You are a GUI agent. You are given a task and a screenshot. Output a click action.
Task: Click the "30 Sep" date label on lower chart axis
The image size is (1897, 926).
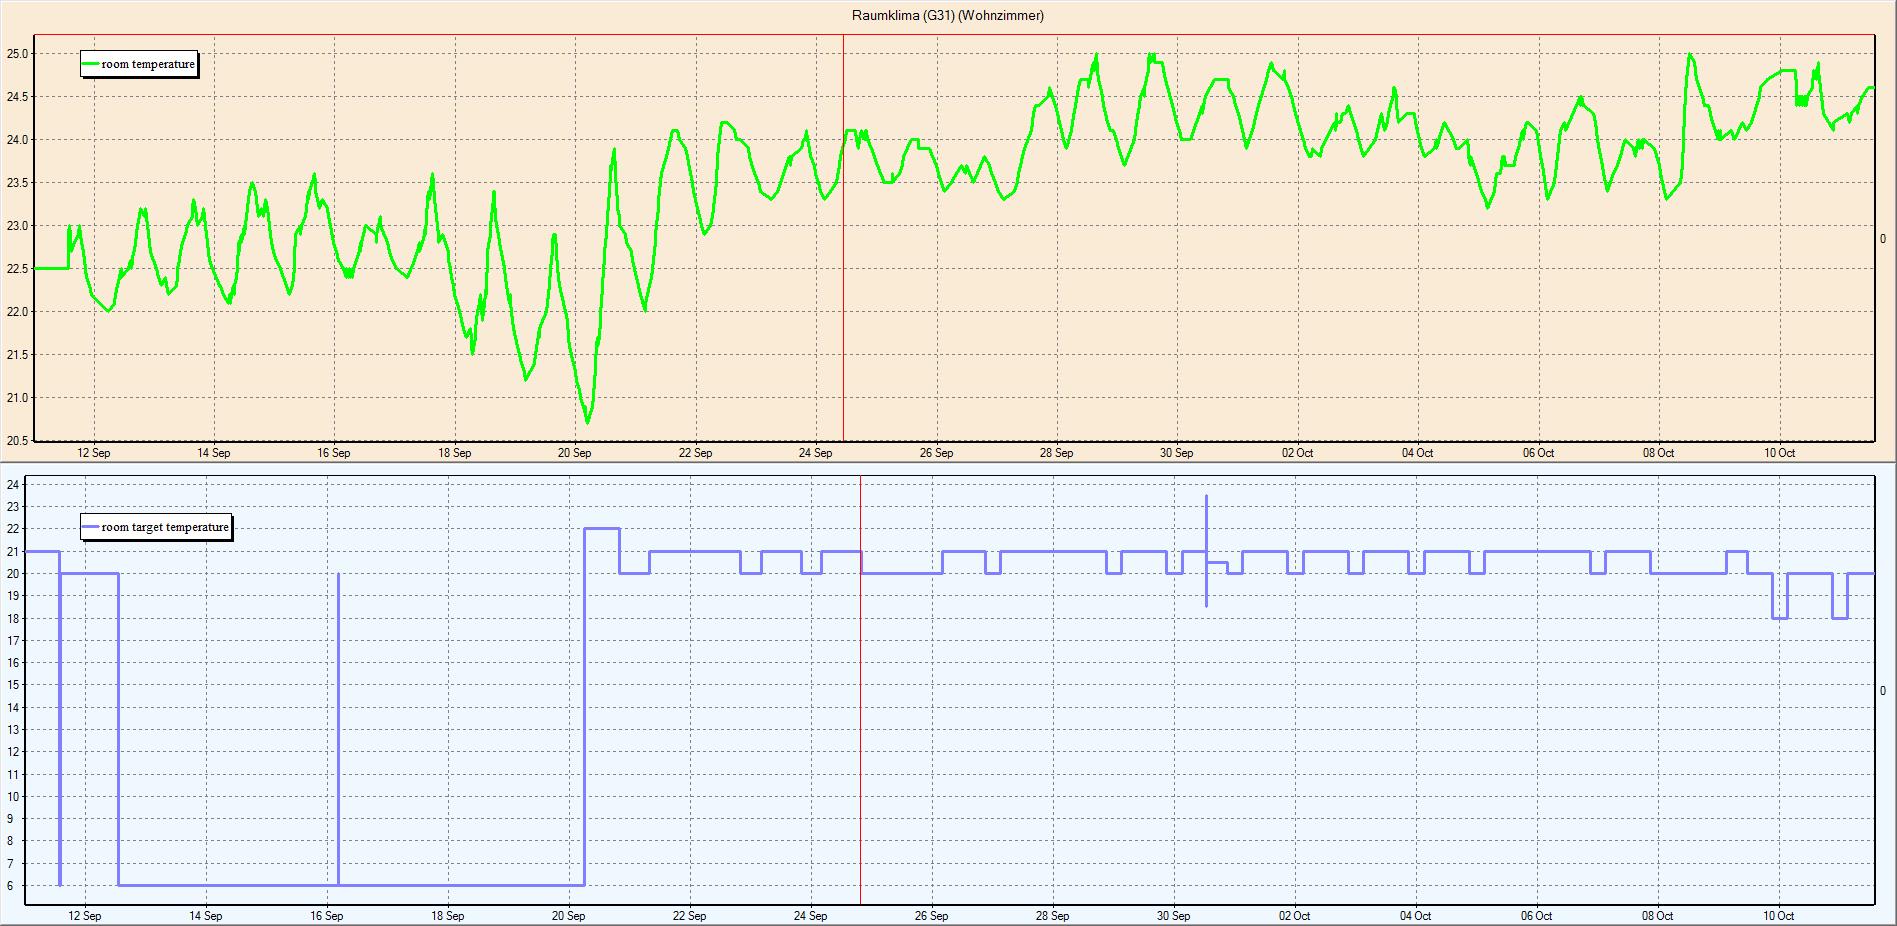coord(1174,916)
